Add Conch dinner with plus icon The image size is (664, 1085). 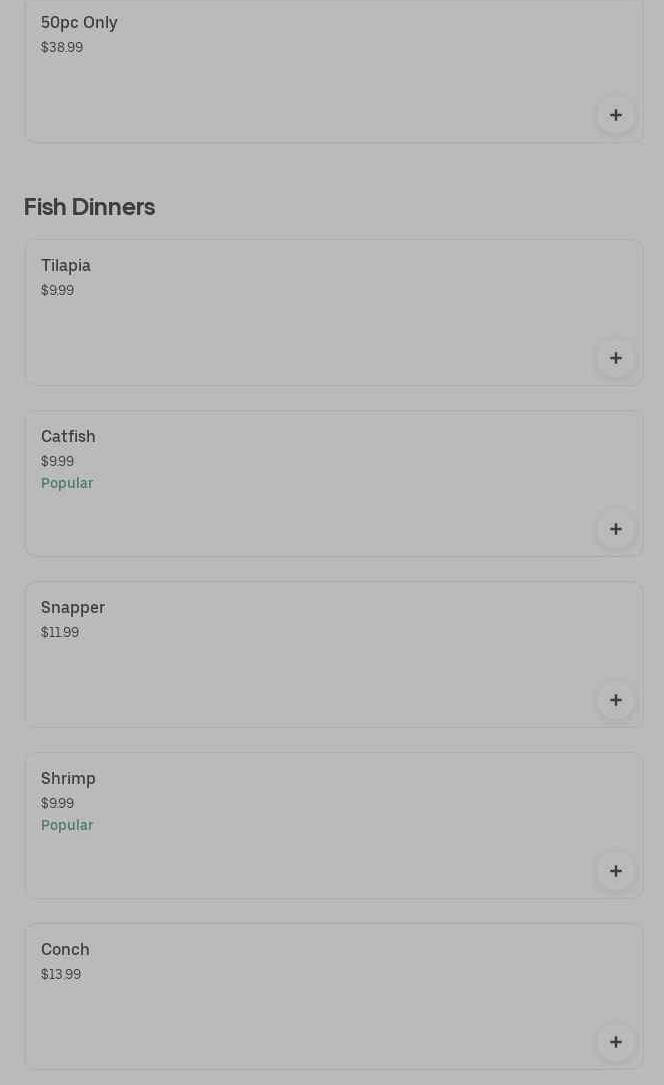coord(615,1042)
